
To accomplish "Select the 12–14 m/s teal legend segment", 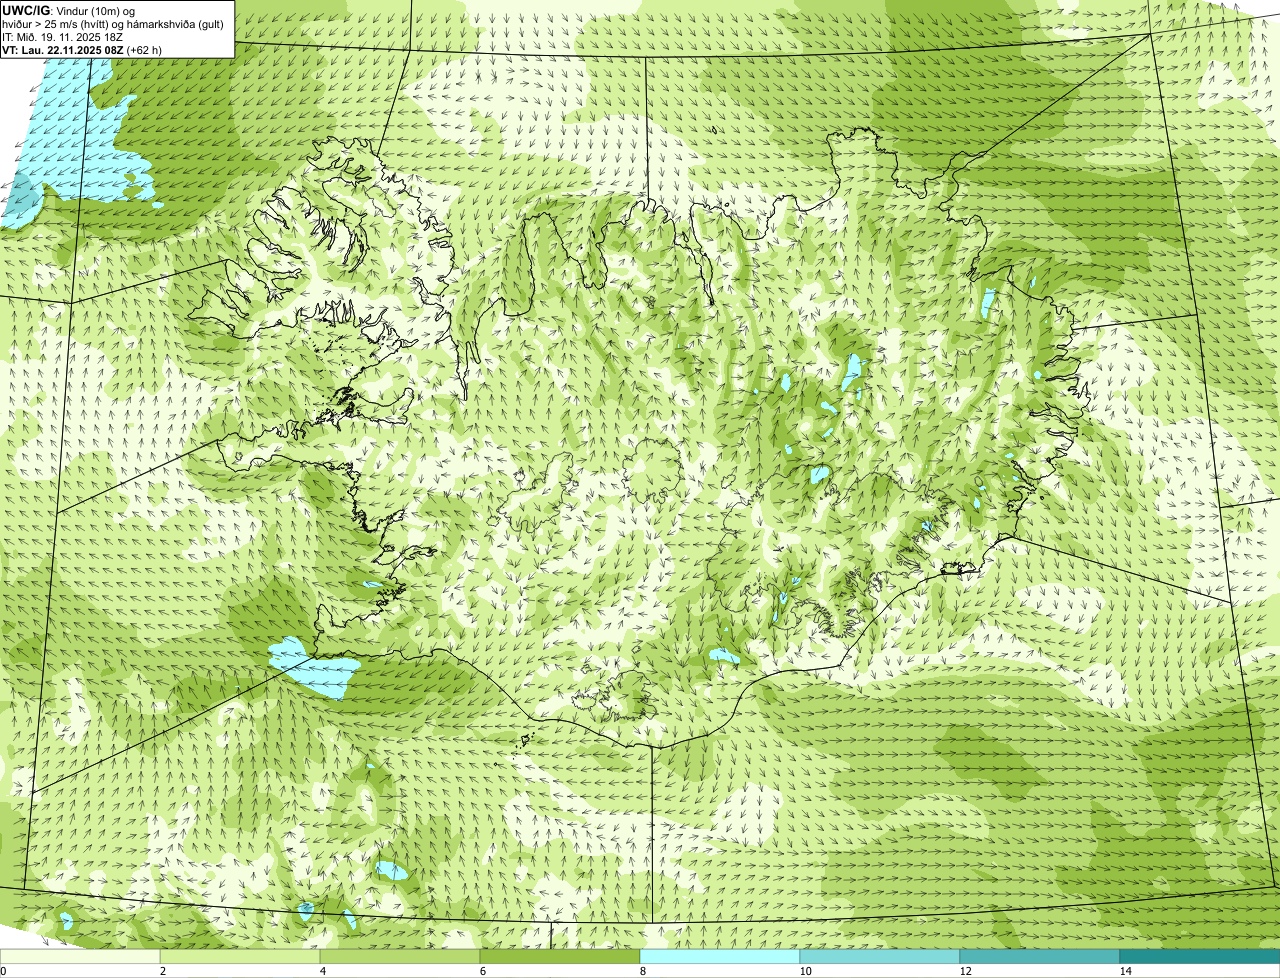I will pyautogui.click(x=1040, y=957).
